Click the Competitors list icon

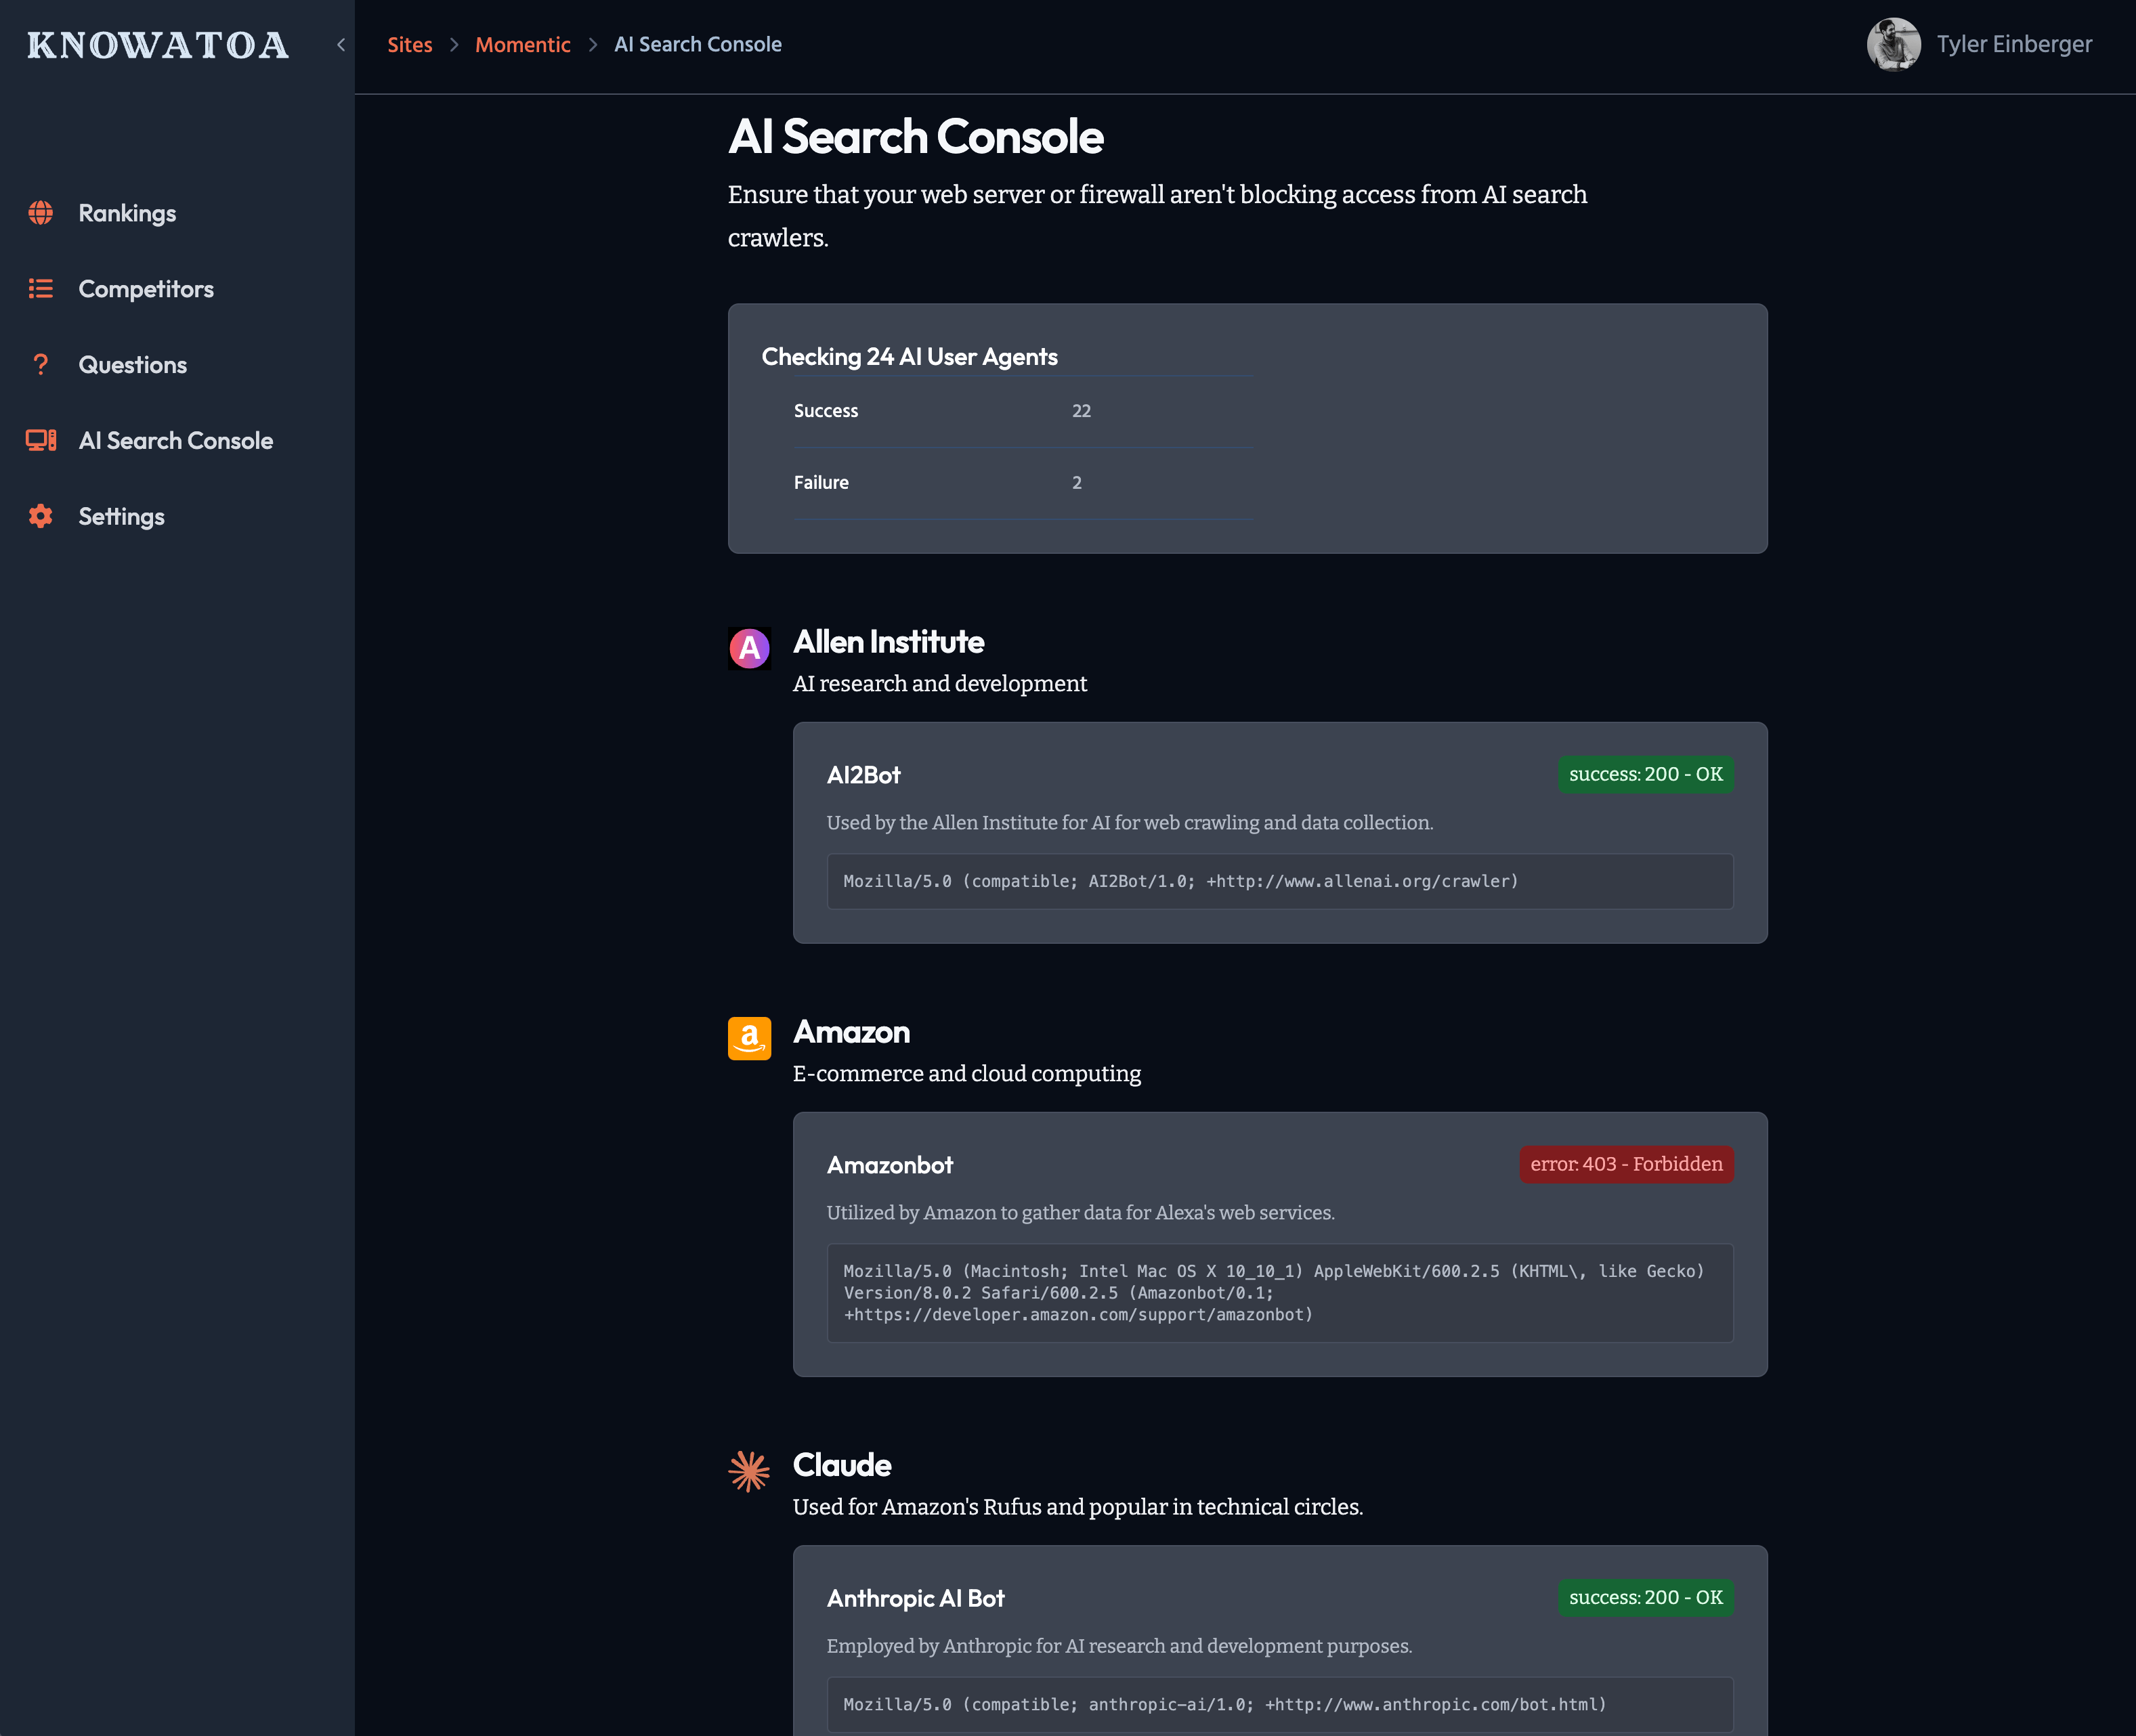click(40, 289)
